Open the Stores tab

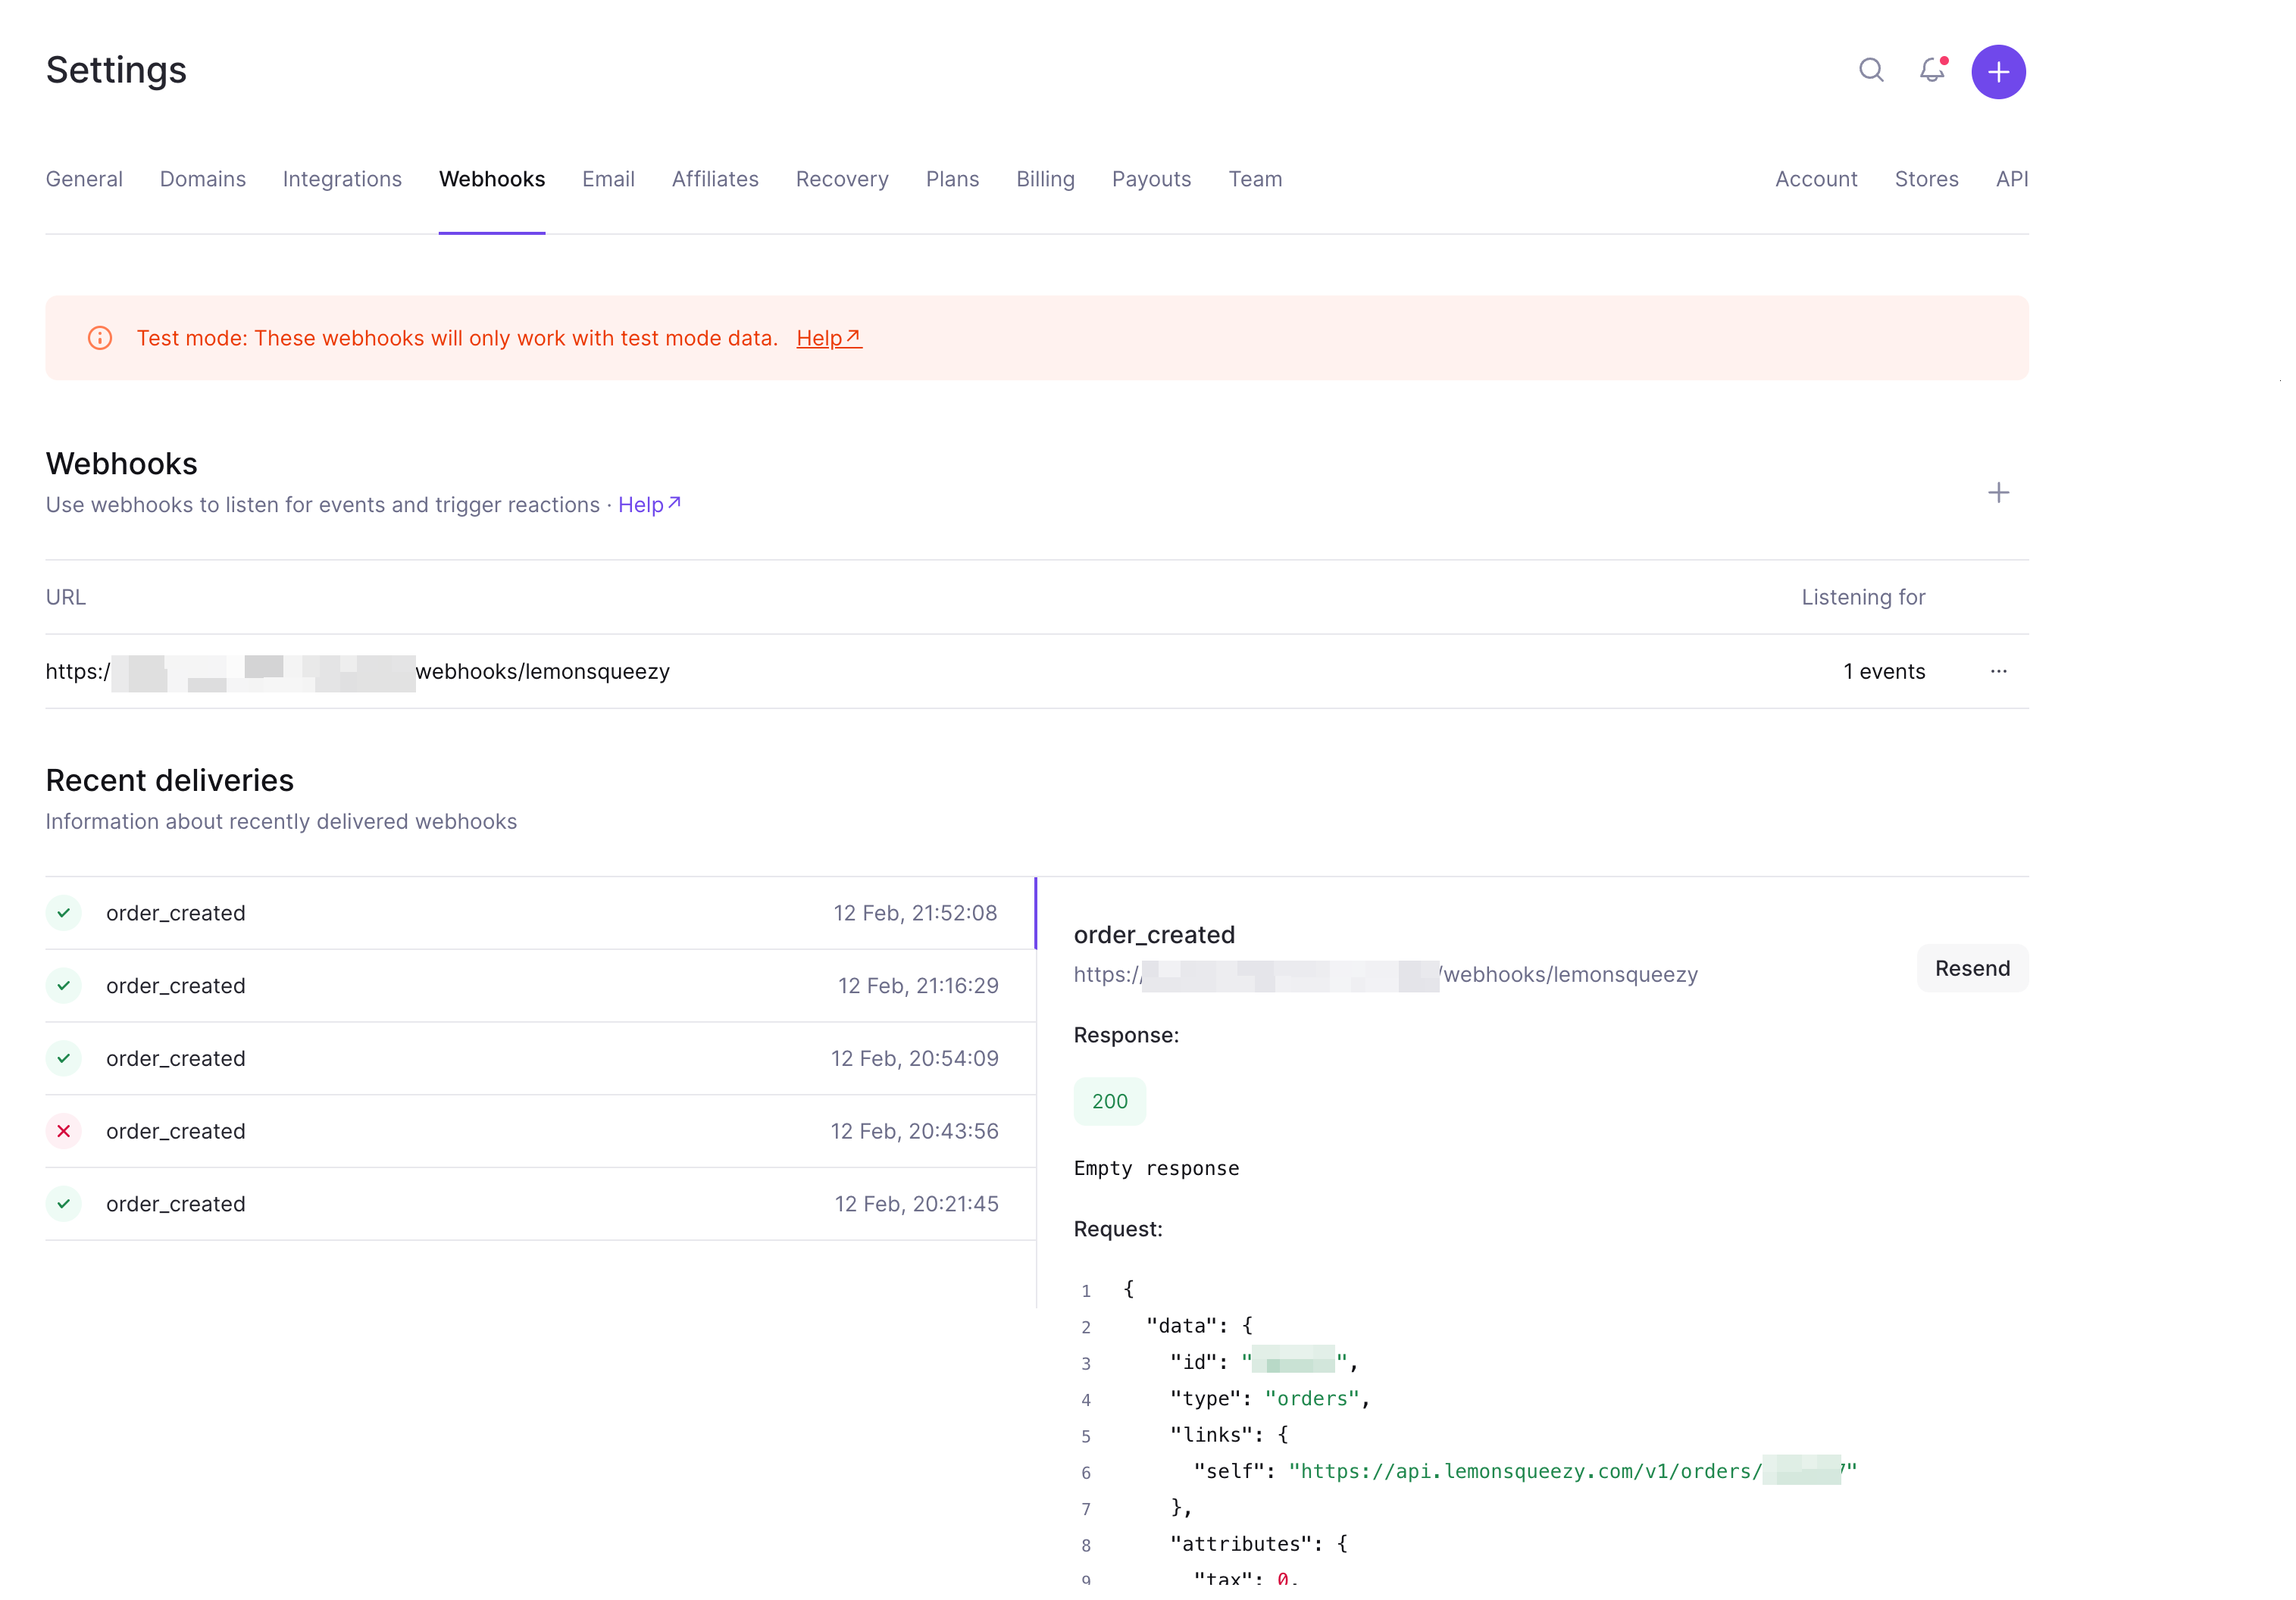pyautogui.click(x=1925, y=179)
